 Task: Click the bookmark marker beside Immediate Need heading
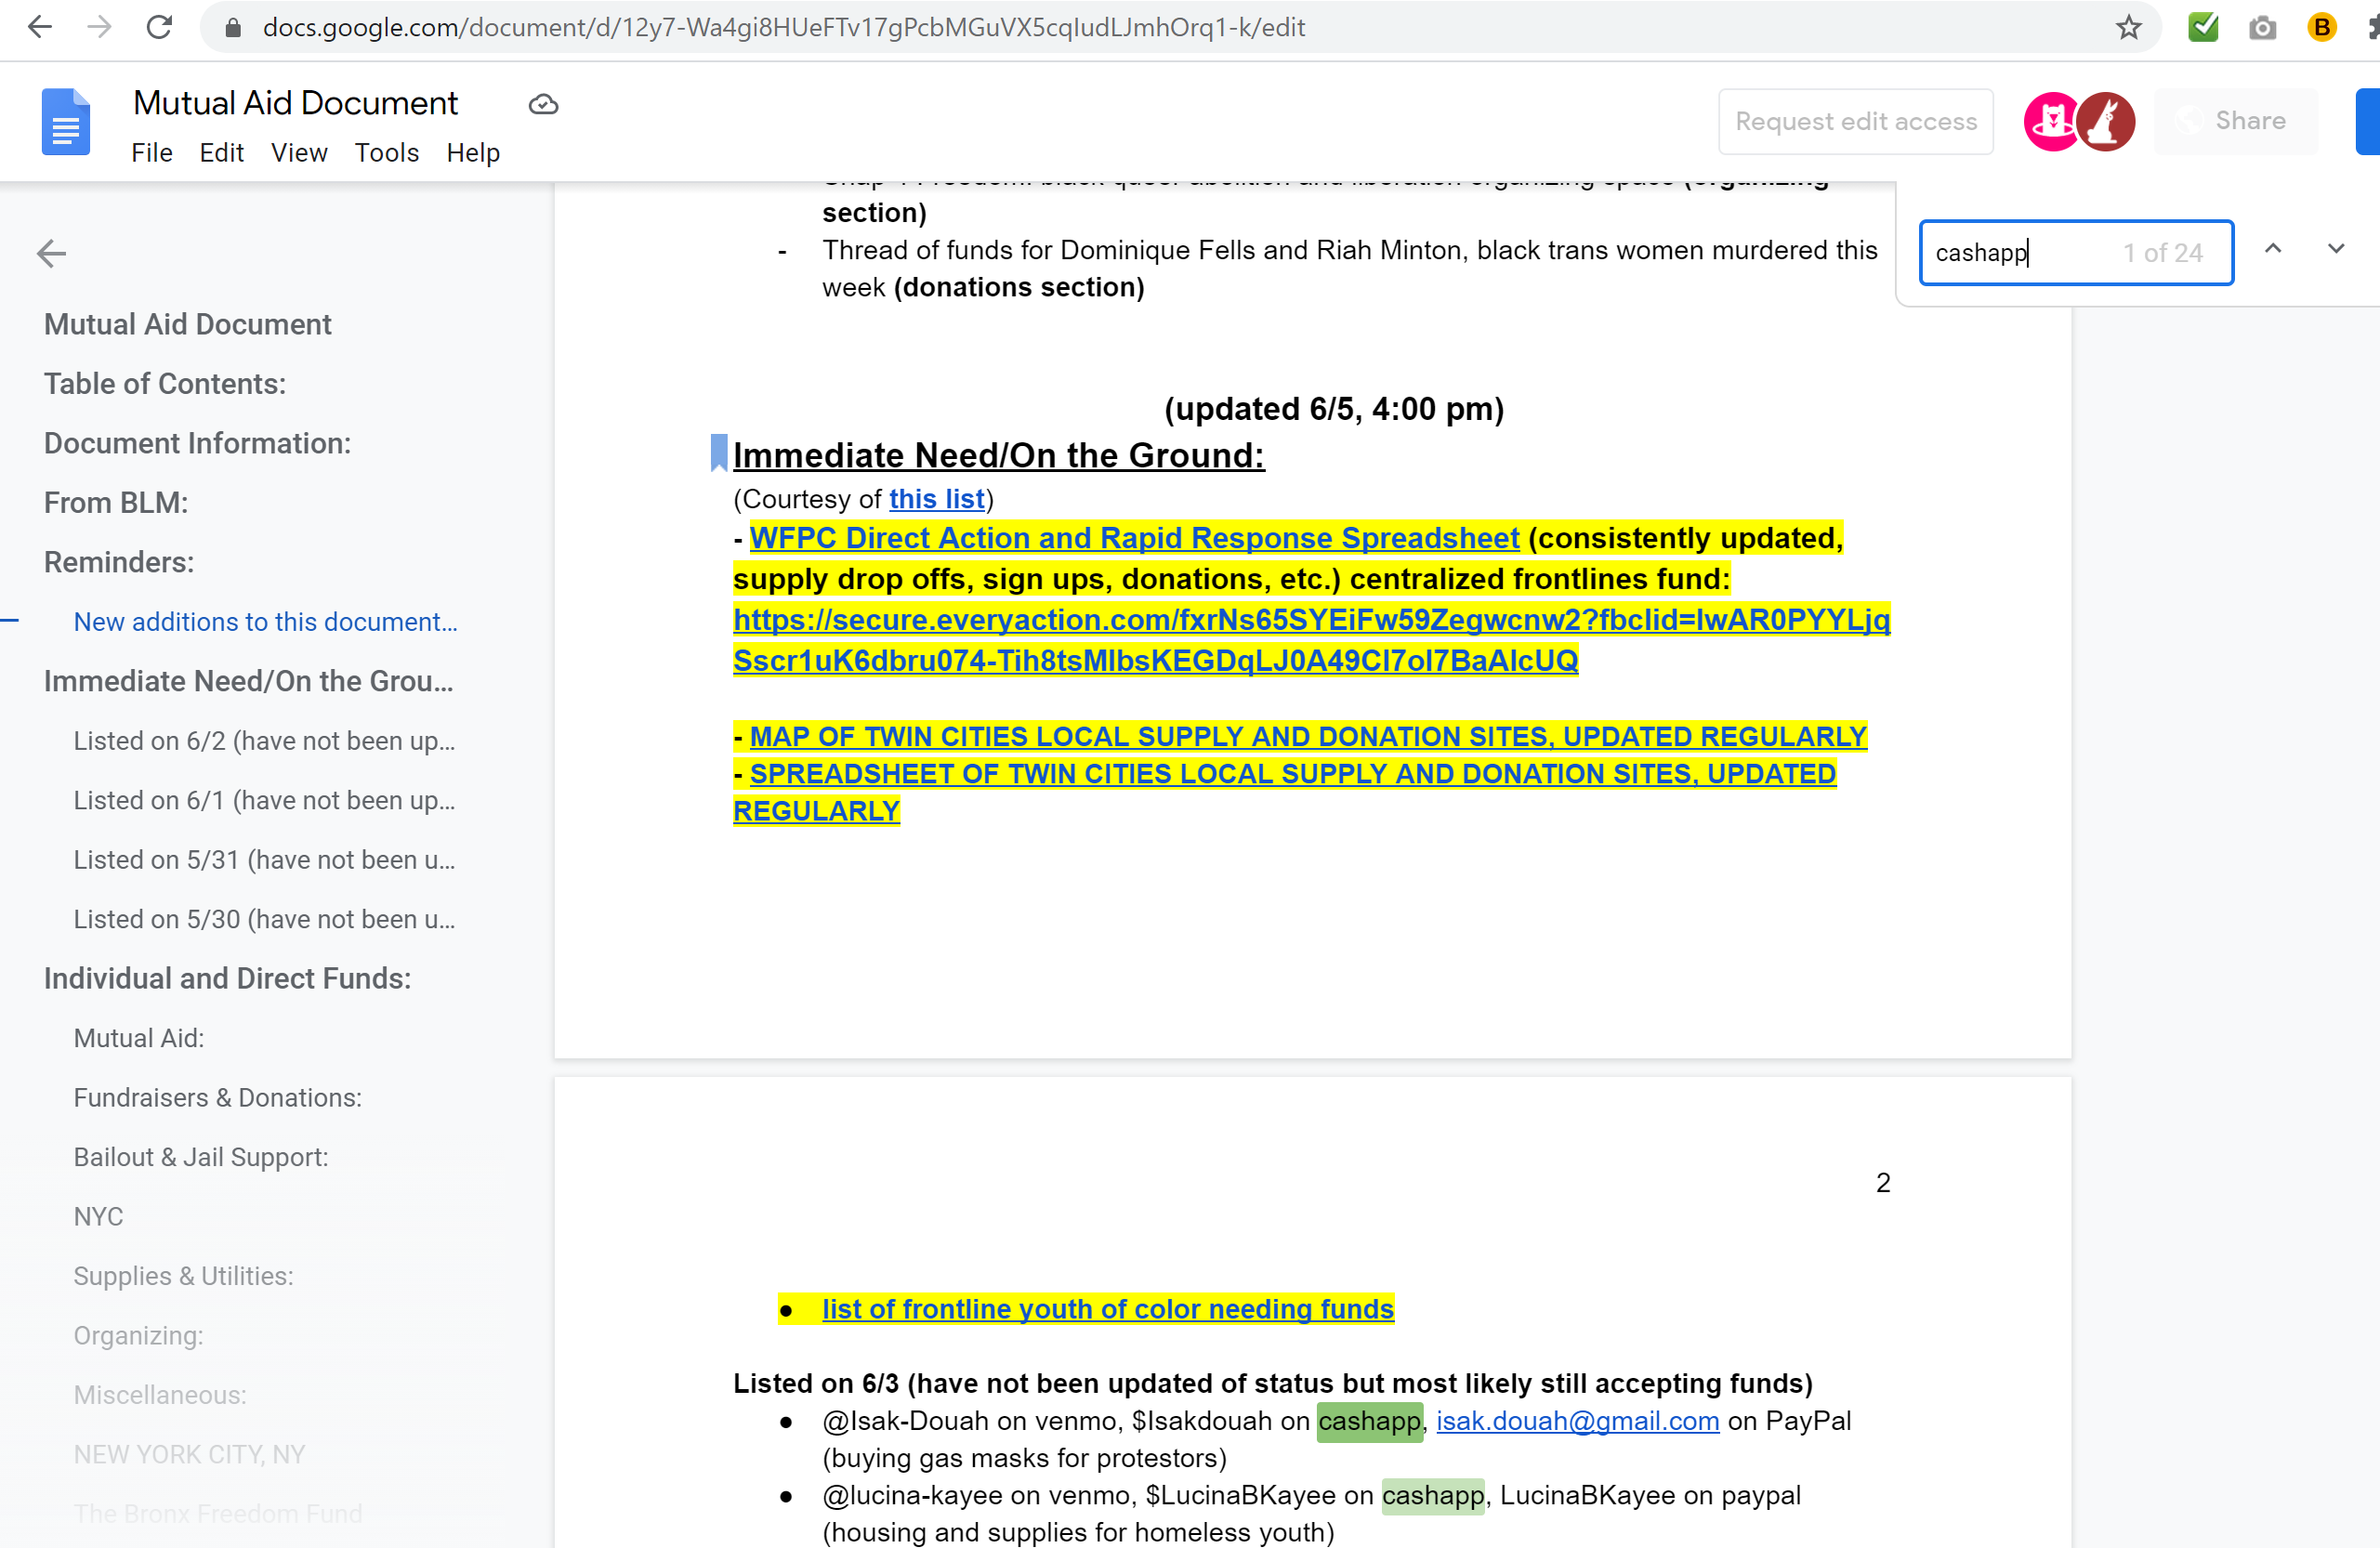[719, 453]
